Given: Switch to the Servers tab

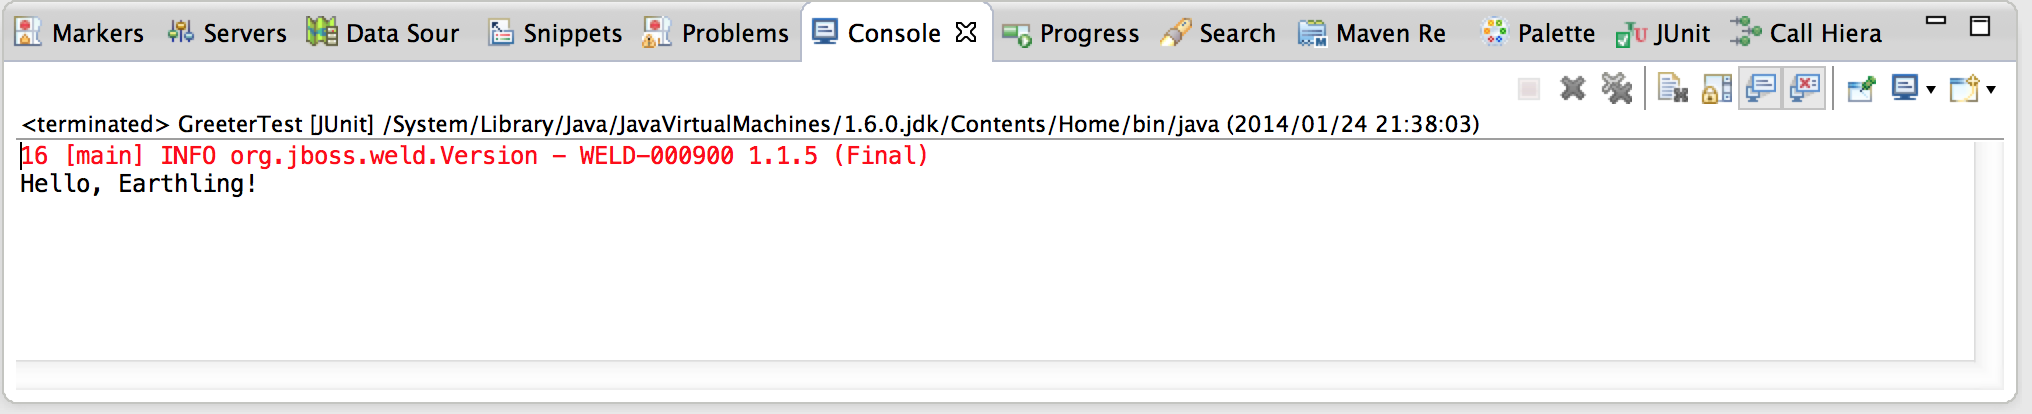Looking at the screenshot, I should coord(227,33).
